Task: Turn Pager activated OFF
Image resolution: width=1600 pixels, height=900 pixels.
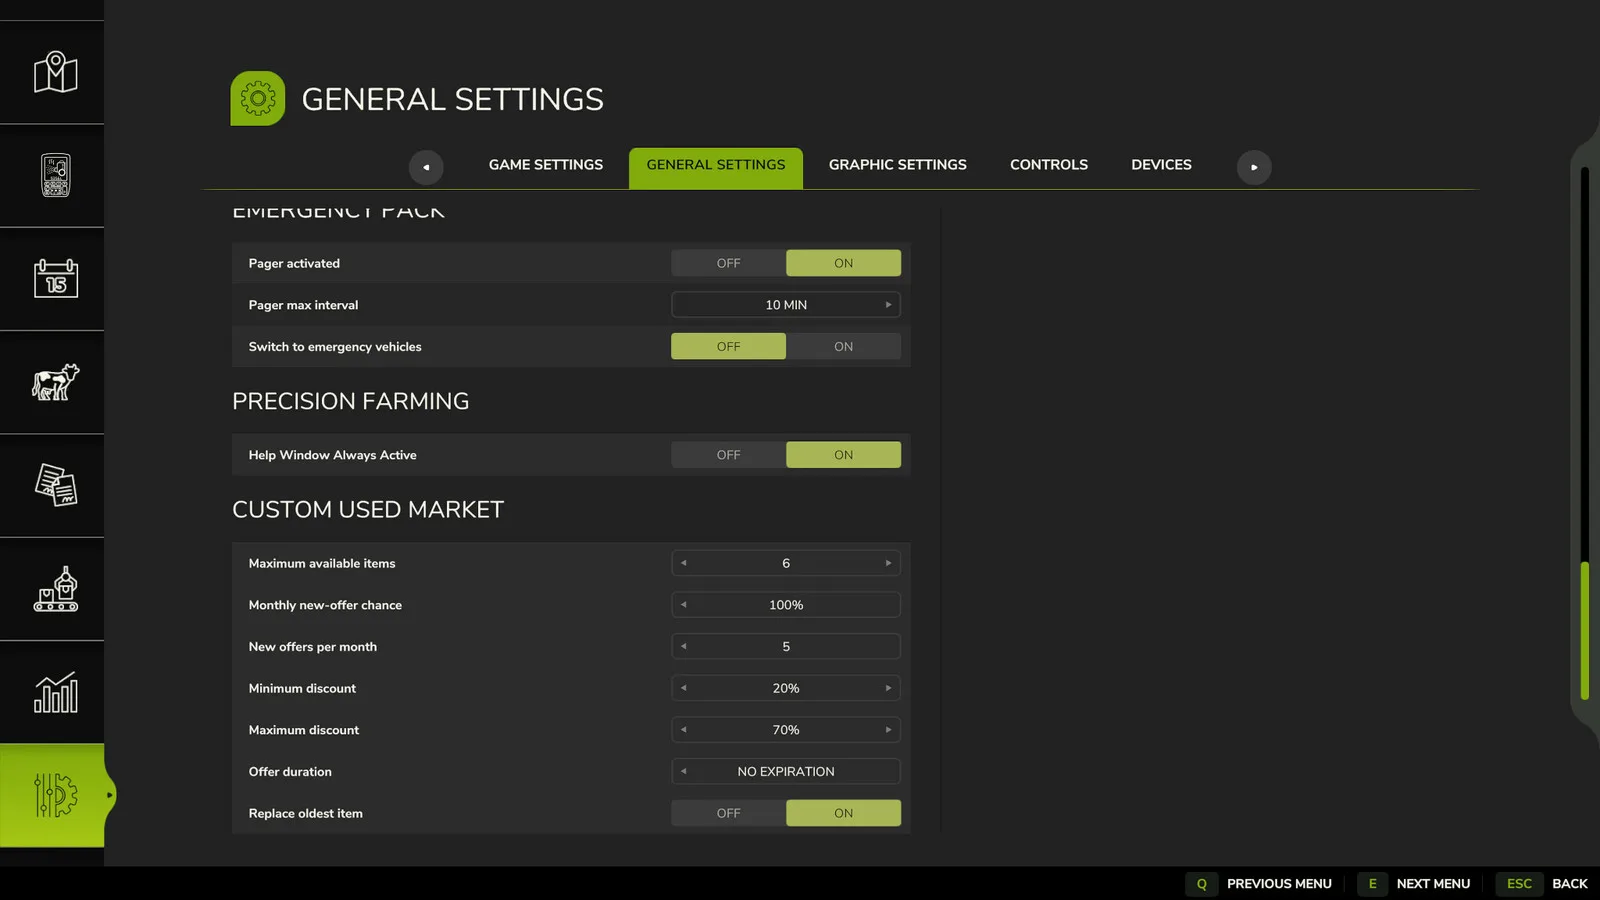Action: coord(728,263)
